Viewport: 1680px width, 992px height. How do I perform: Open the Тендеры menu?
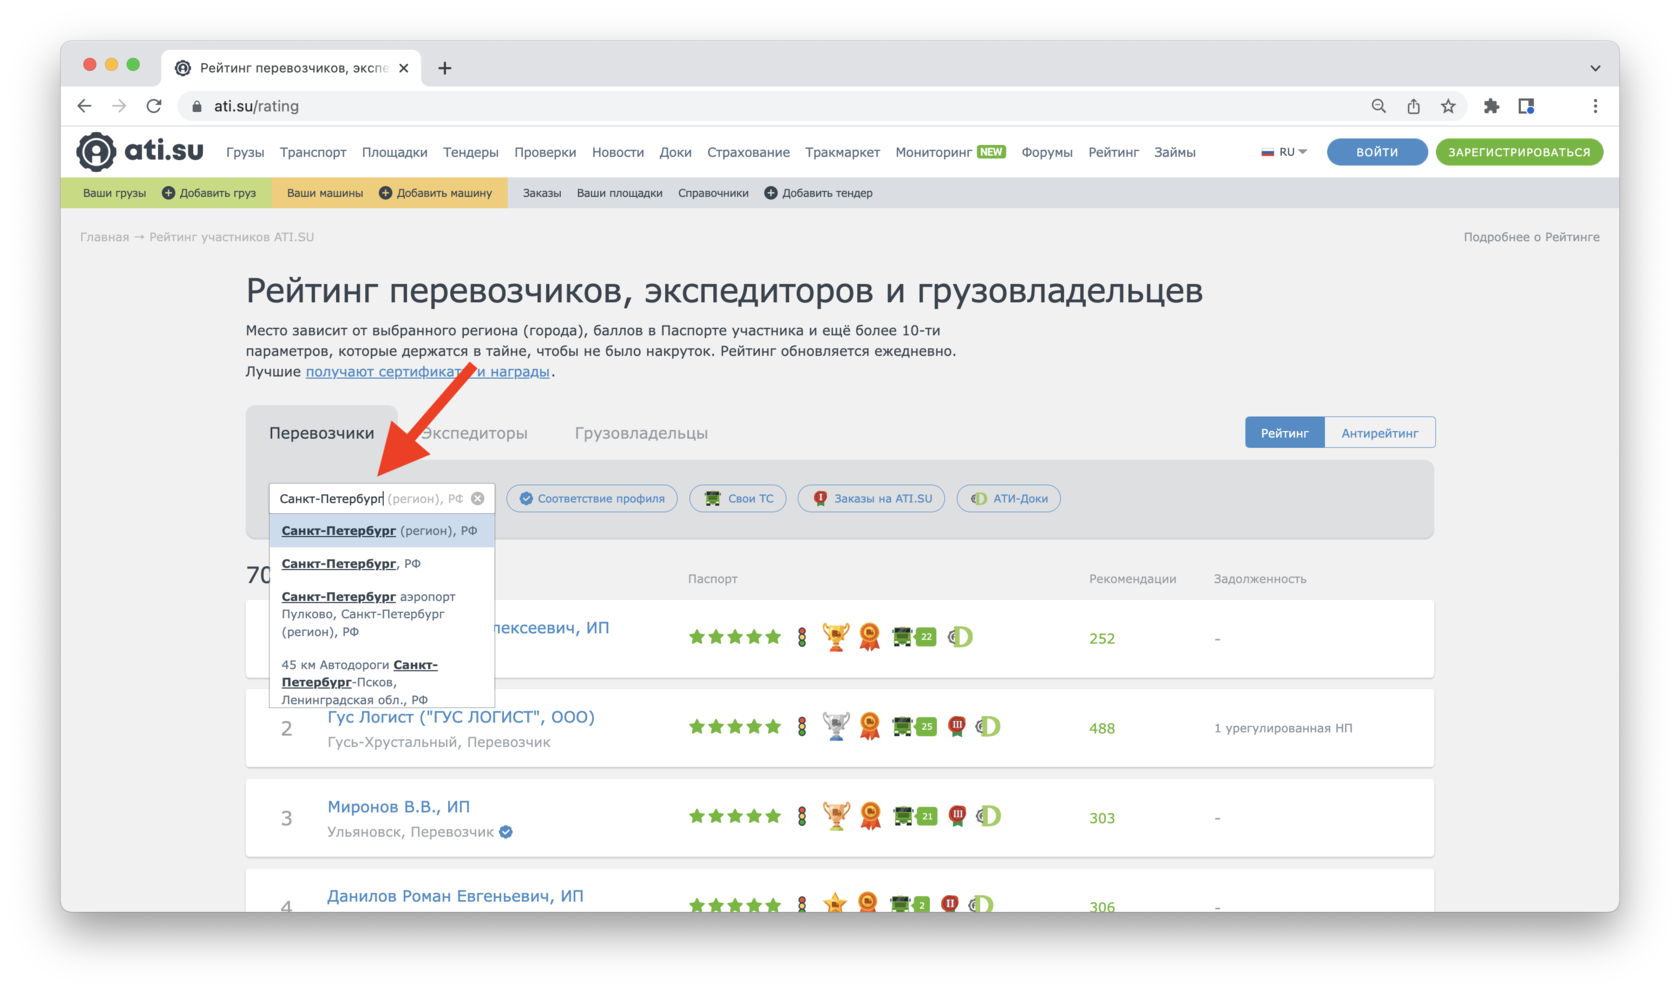click(x=471, y=152)
